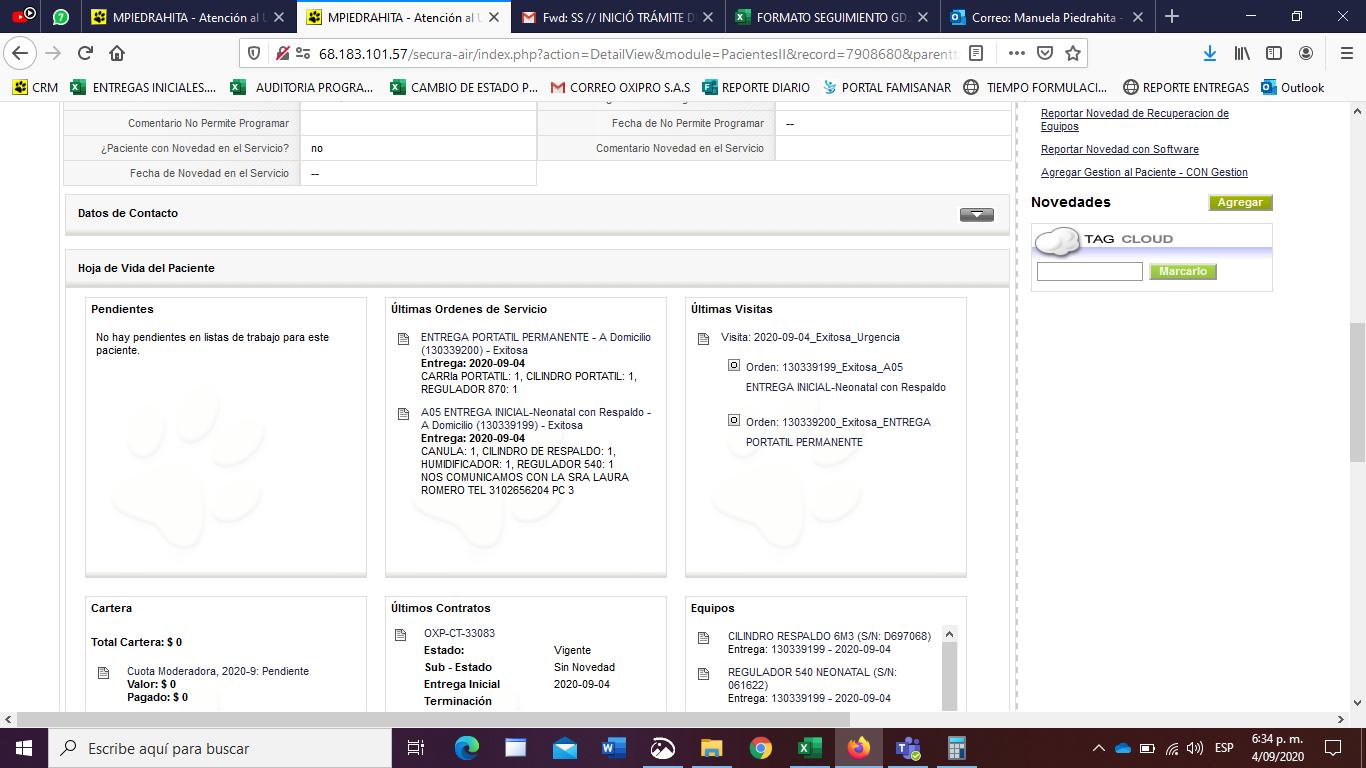Image resolution: width=1366 pixels, height=768 pixels.
Task: Click Agregar Gestion al Paciente - CON Gestion
Action: 1144,172
